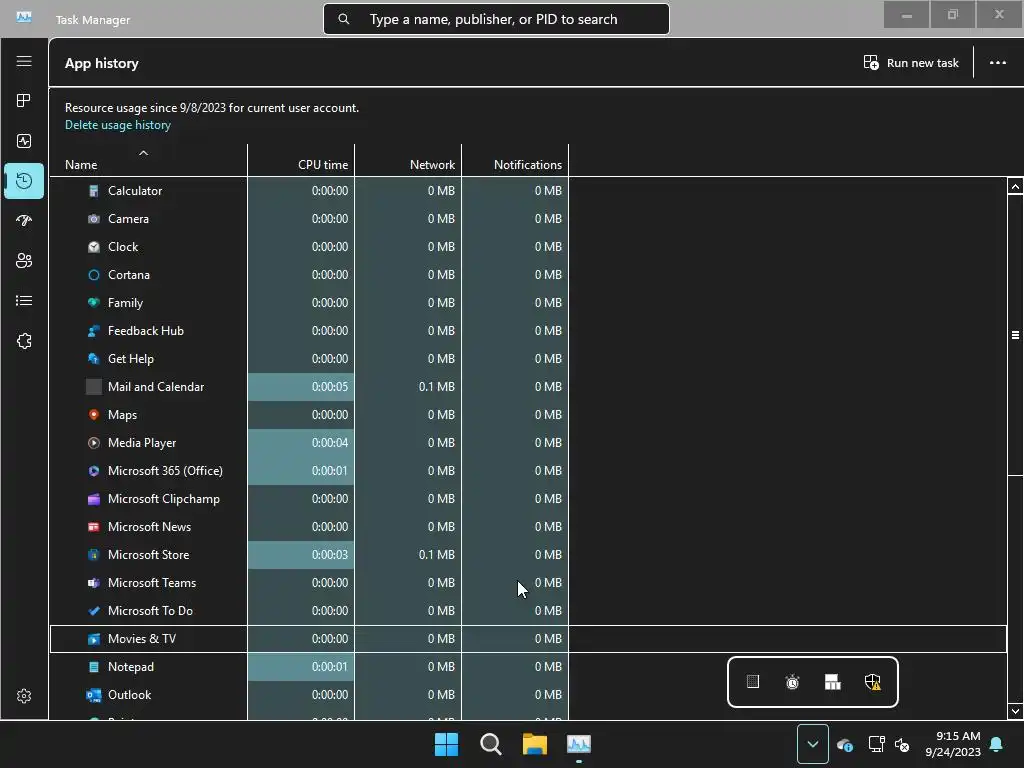Click list scrollbar up arrow

[x=1015, y=186]
